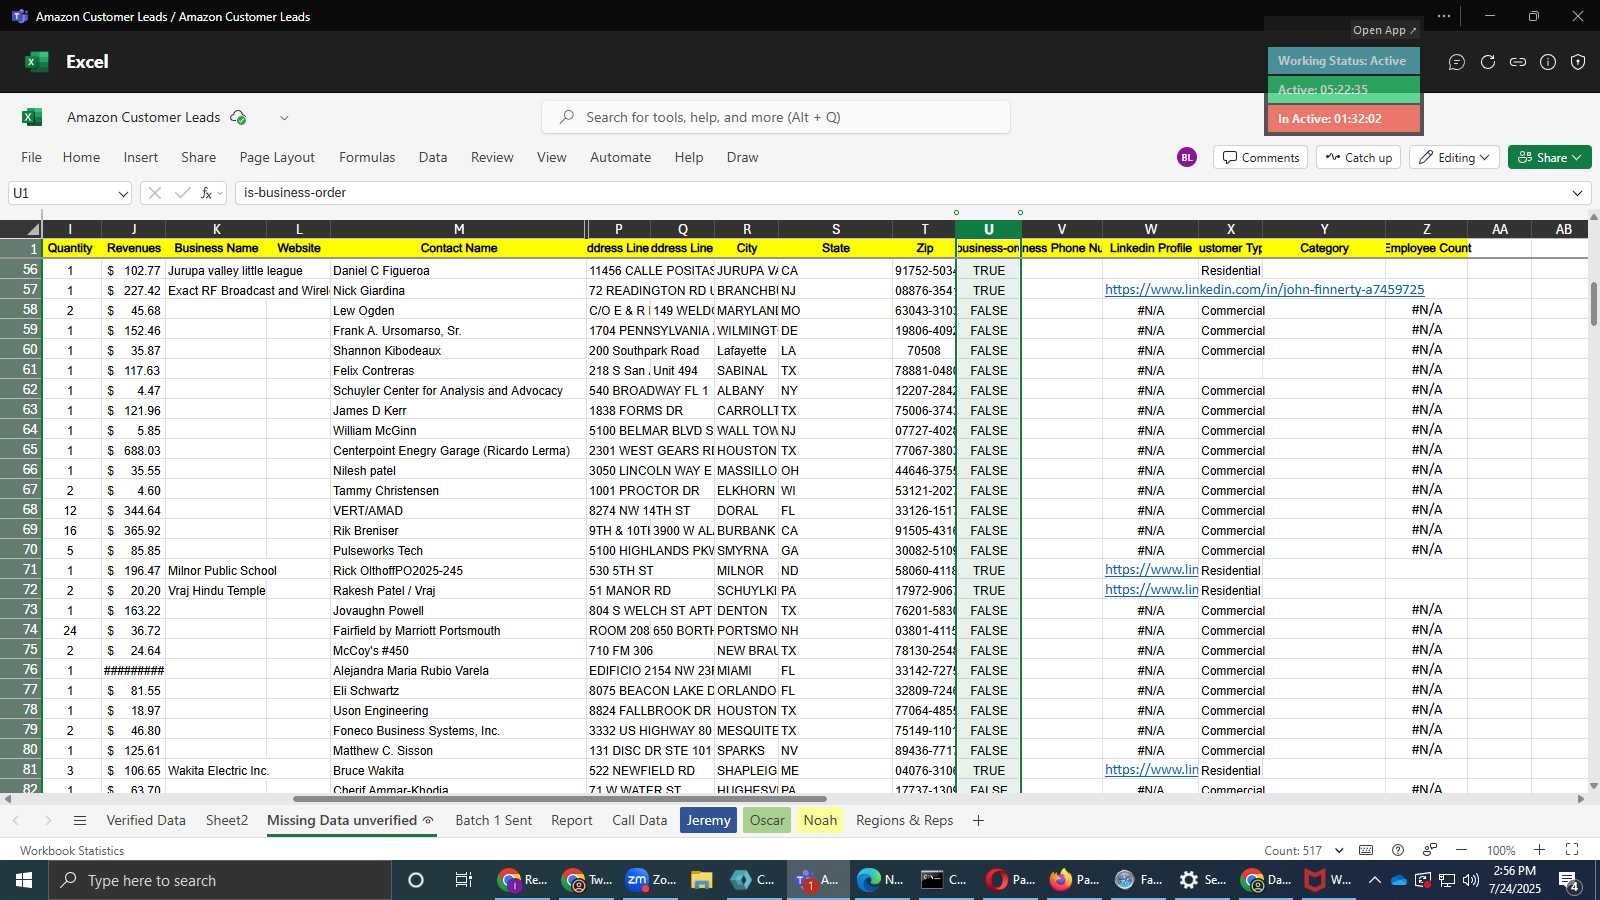Click the select-all corner triangle of sheet
This screenshot has width=1600, height=900.
tap(33, 229)
